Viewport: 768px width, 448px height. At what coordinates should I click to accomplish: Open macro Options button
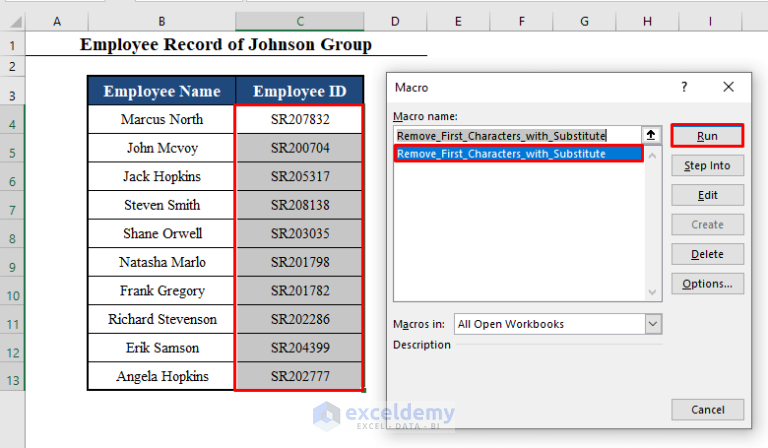707,283
